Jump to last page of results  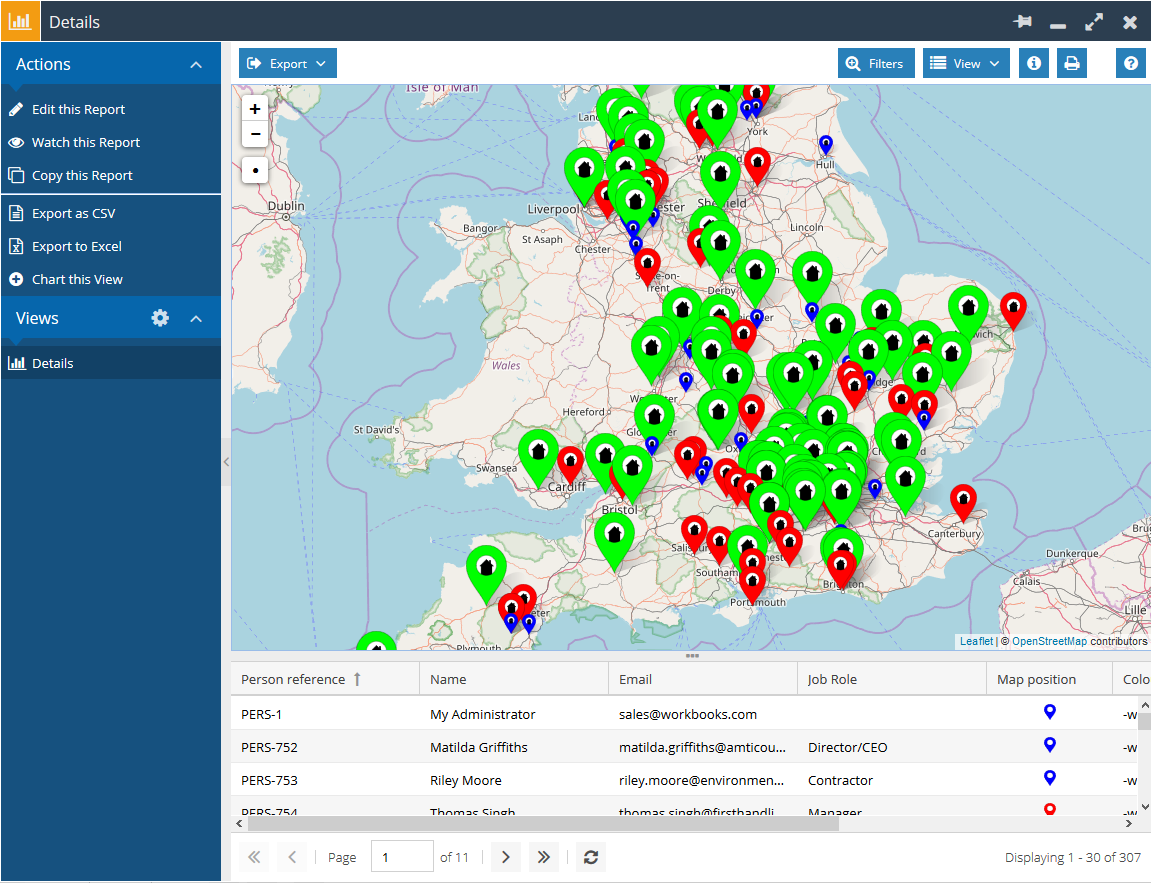click(543, 857)
